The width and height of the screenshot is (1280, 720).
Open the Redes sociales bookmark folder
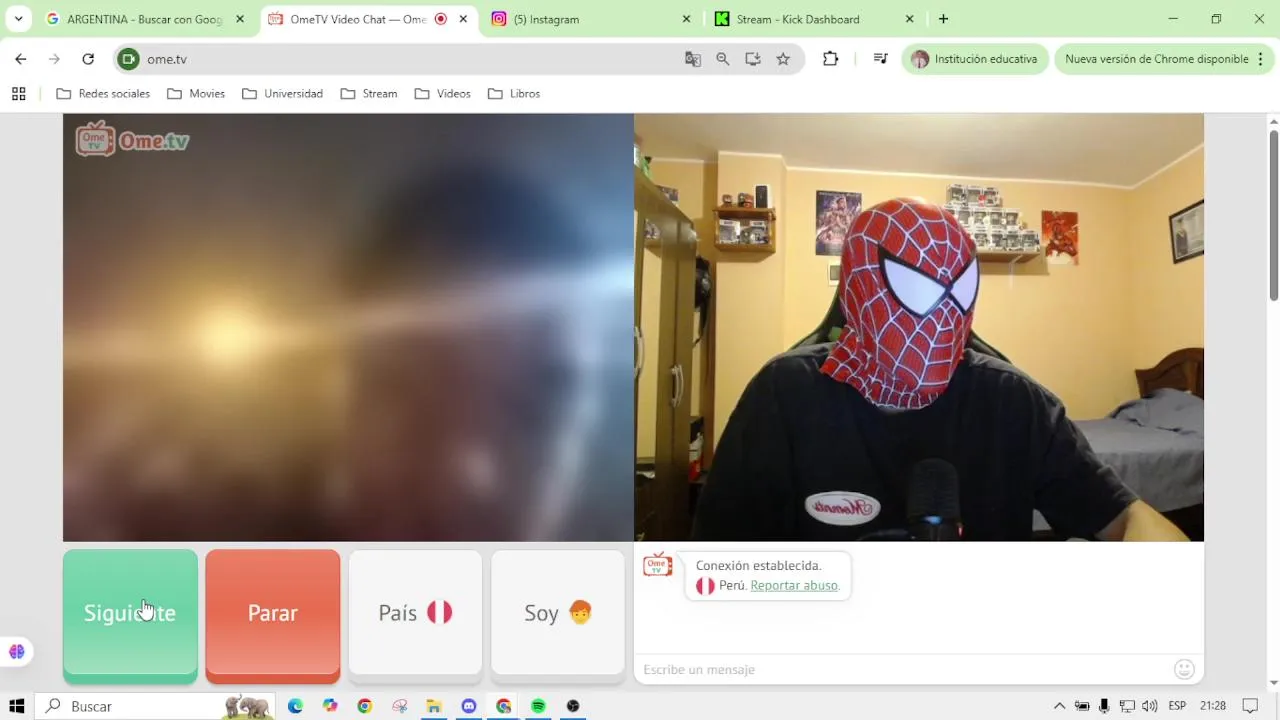(103, 94)
